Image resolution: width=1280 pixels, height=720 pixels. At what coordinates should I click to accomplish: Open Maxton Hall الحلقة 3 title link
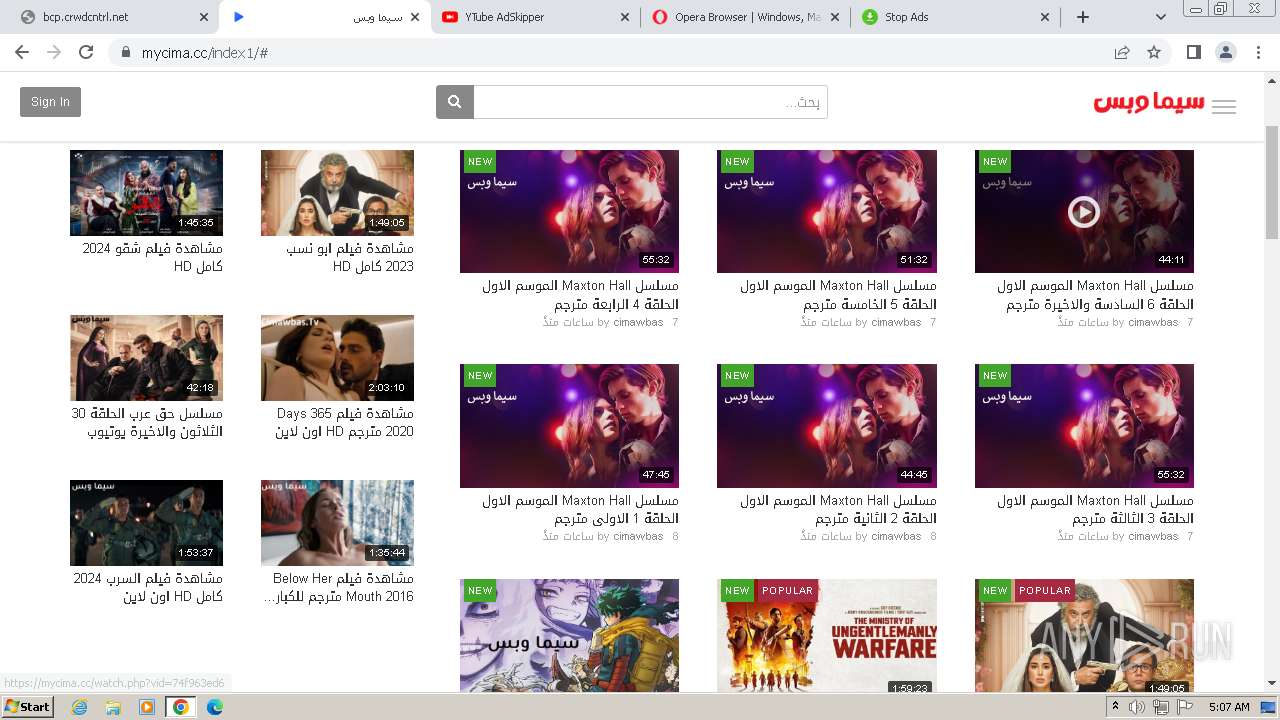tap(1095, 509)
